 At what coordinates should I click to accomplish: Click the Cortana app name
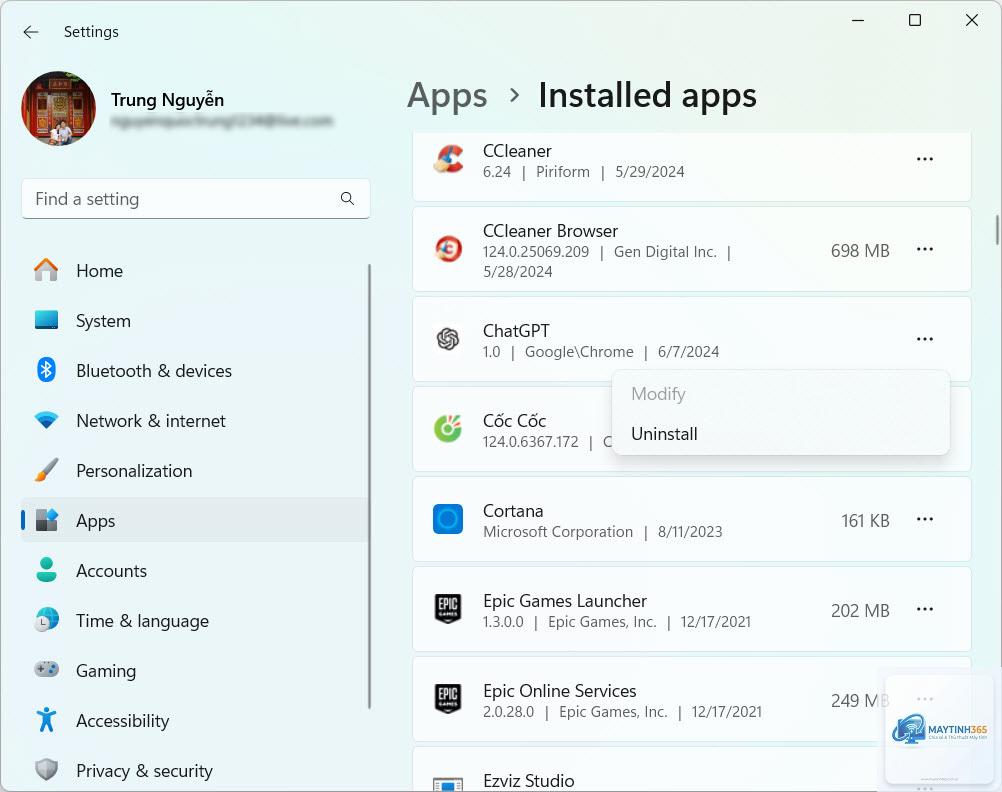513,511
